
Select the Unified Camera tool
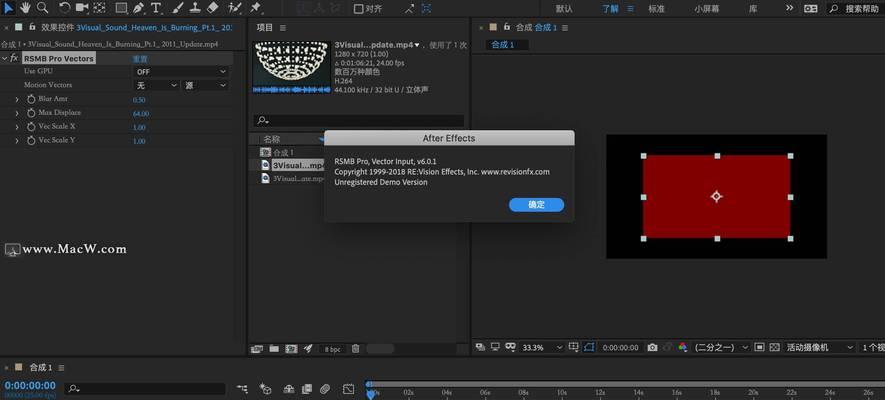82,8
